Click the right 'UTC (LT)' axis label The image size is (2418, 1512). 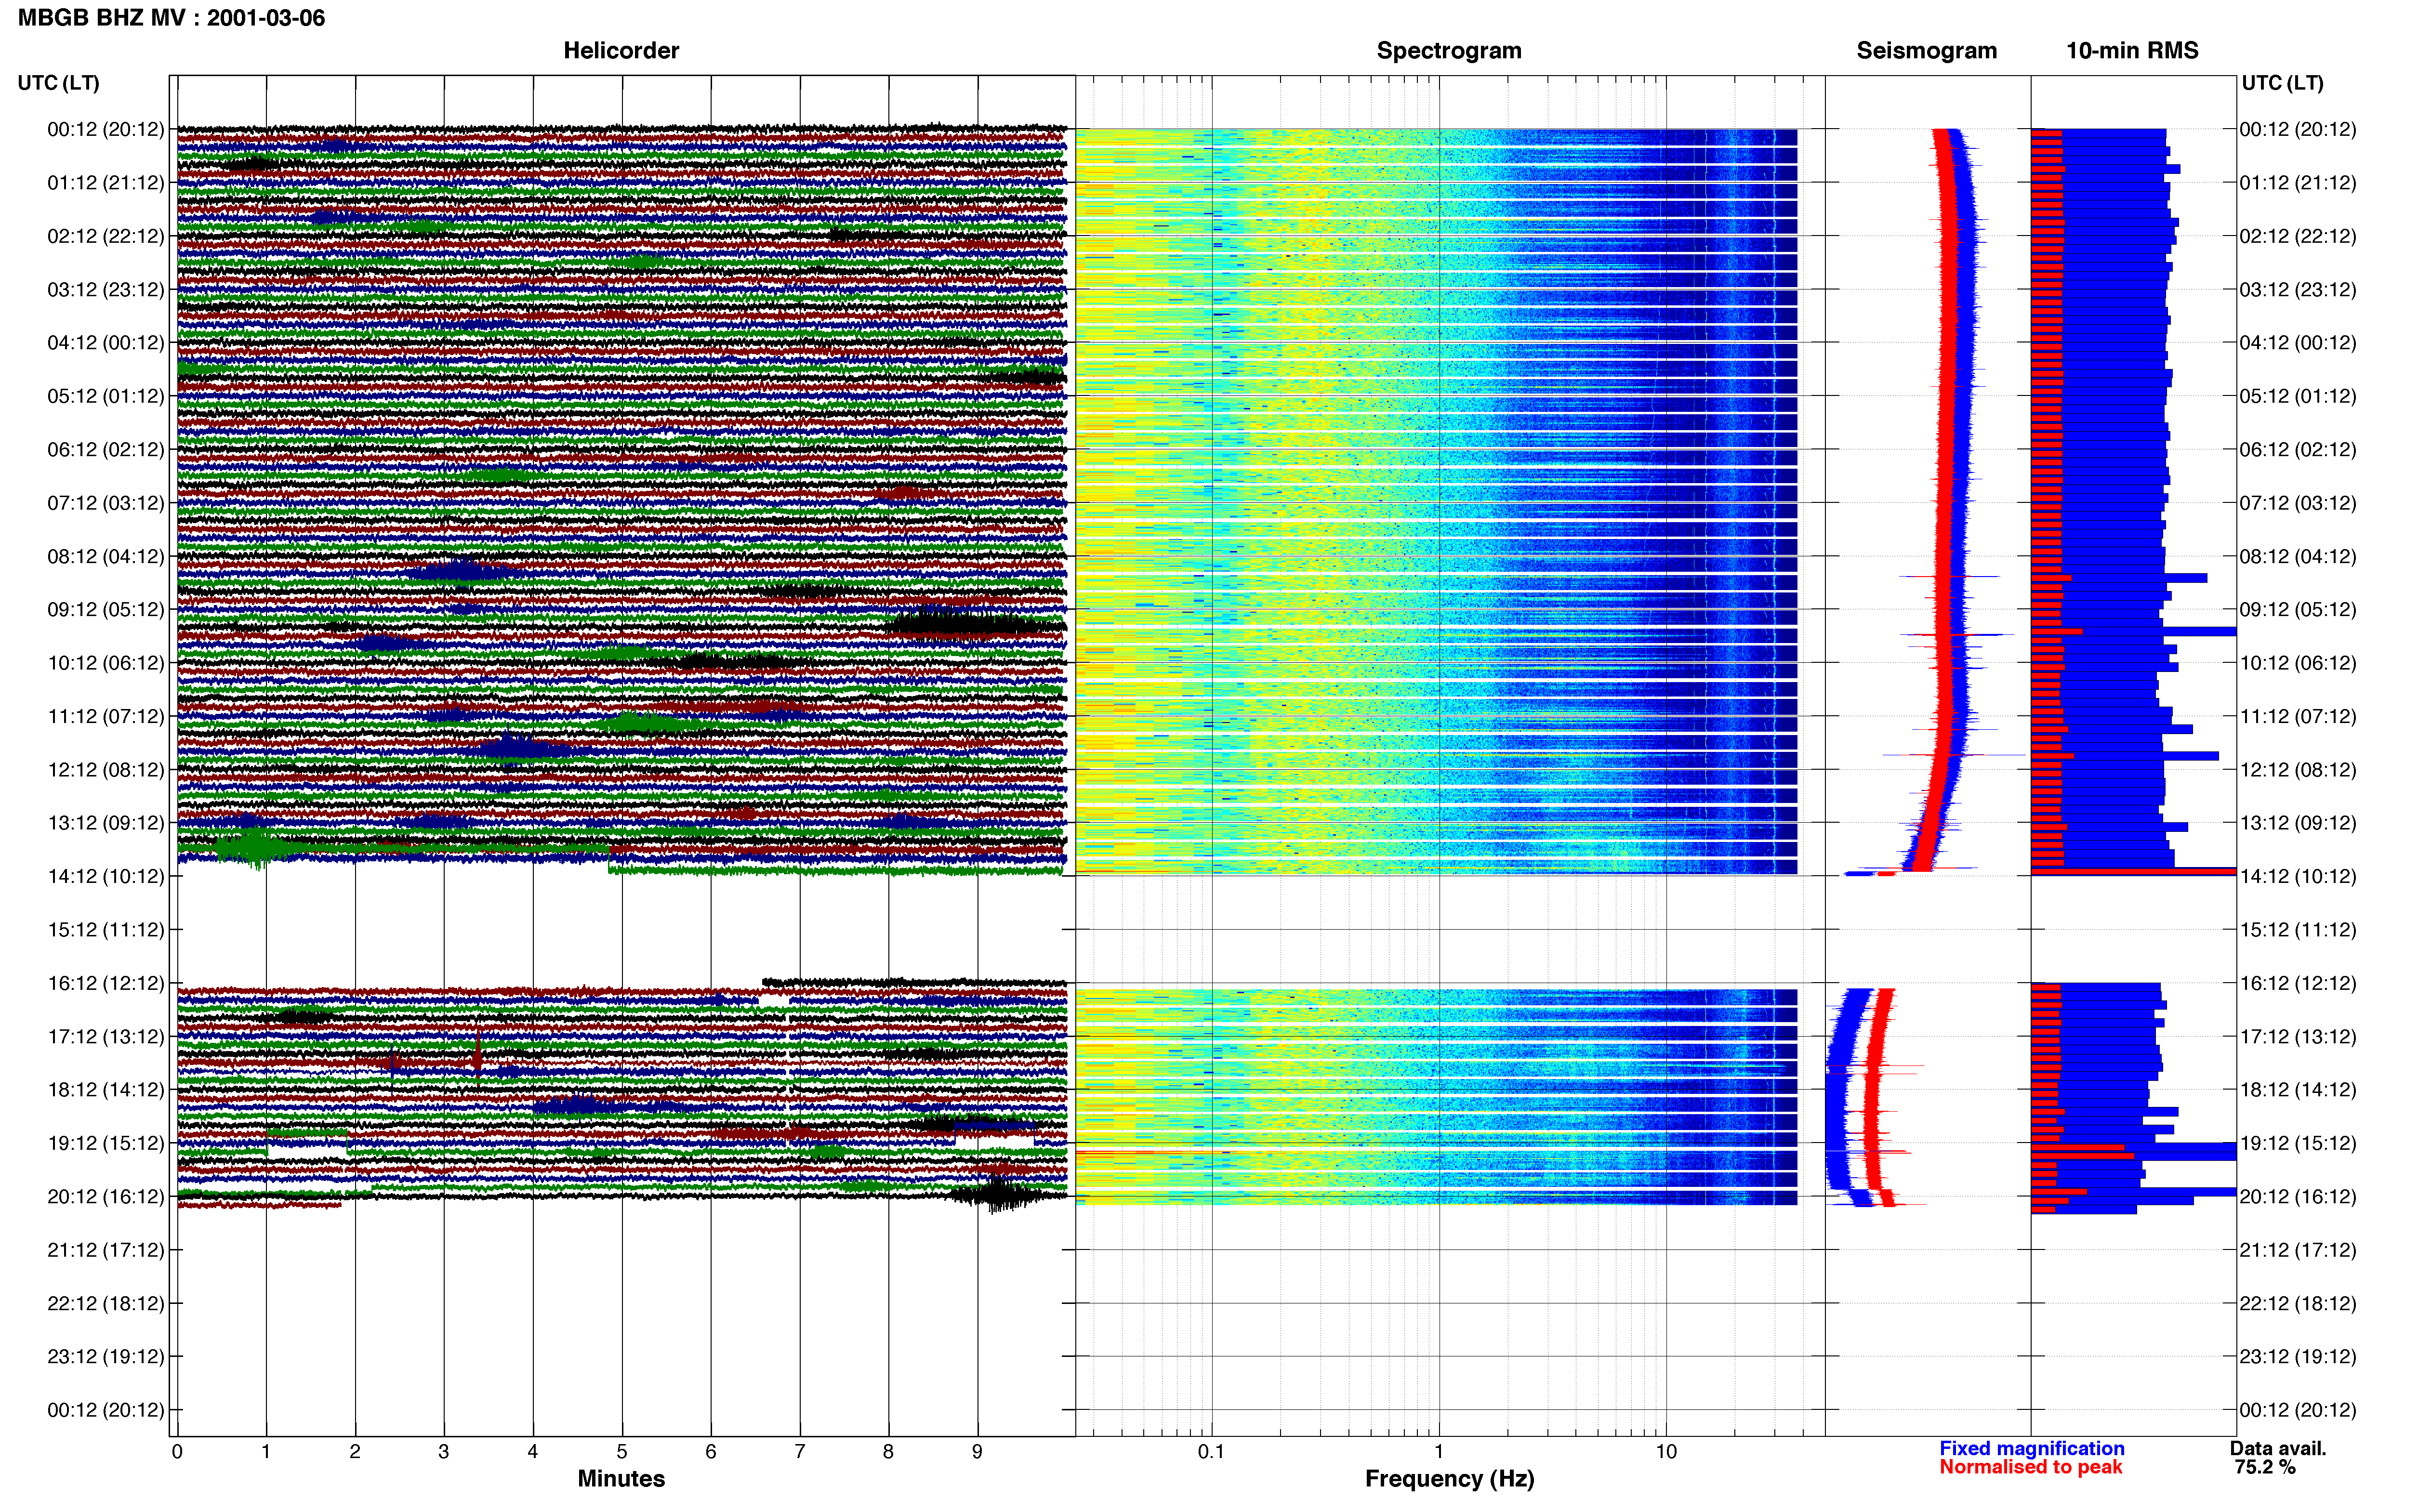pos(2282,83)
